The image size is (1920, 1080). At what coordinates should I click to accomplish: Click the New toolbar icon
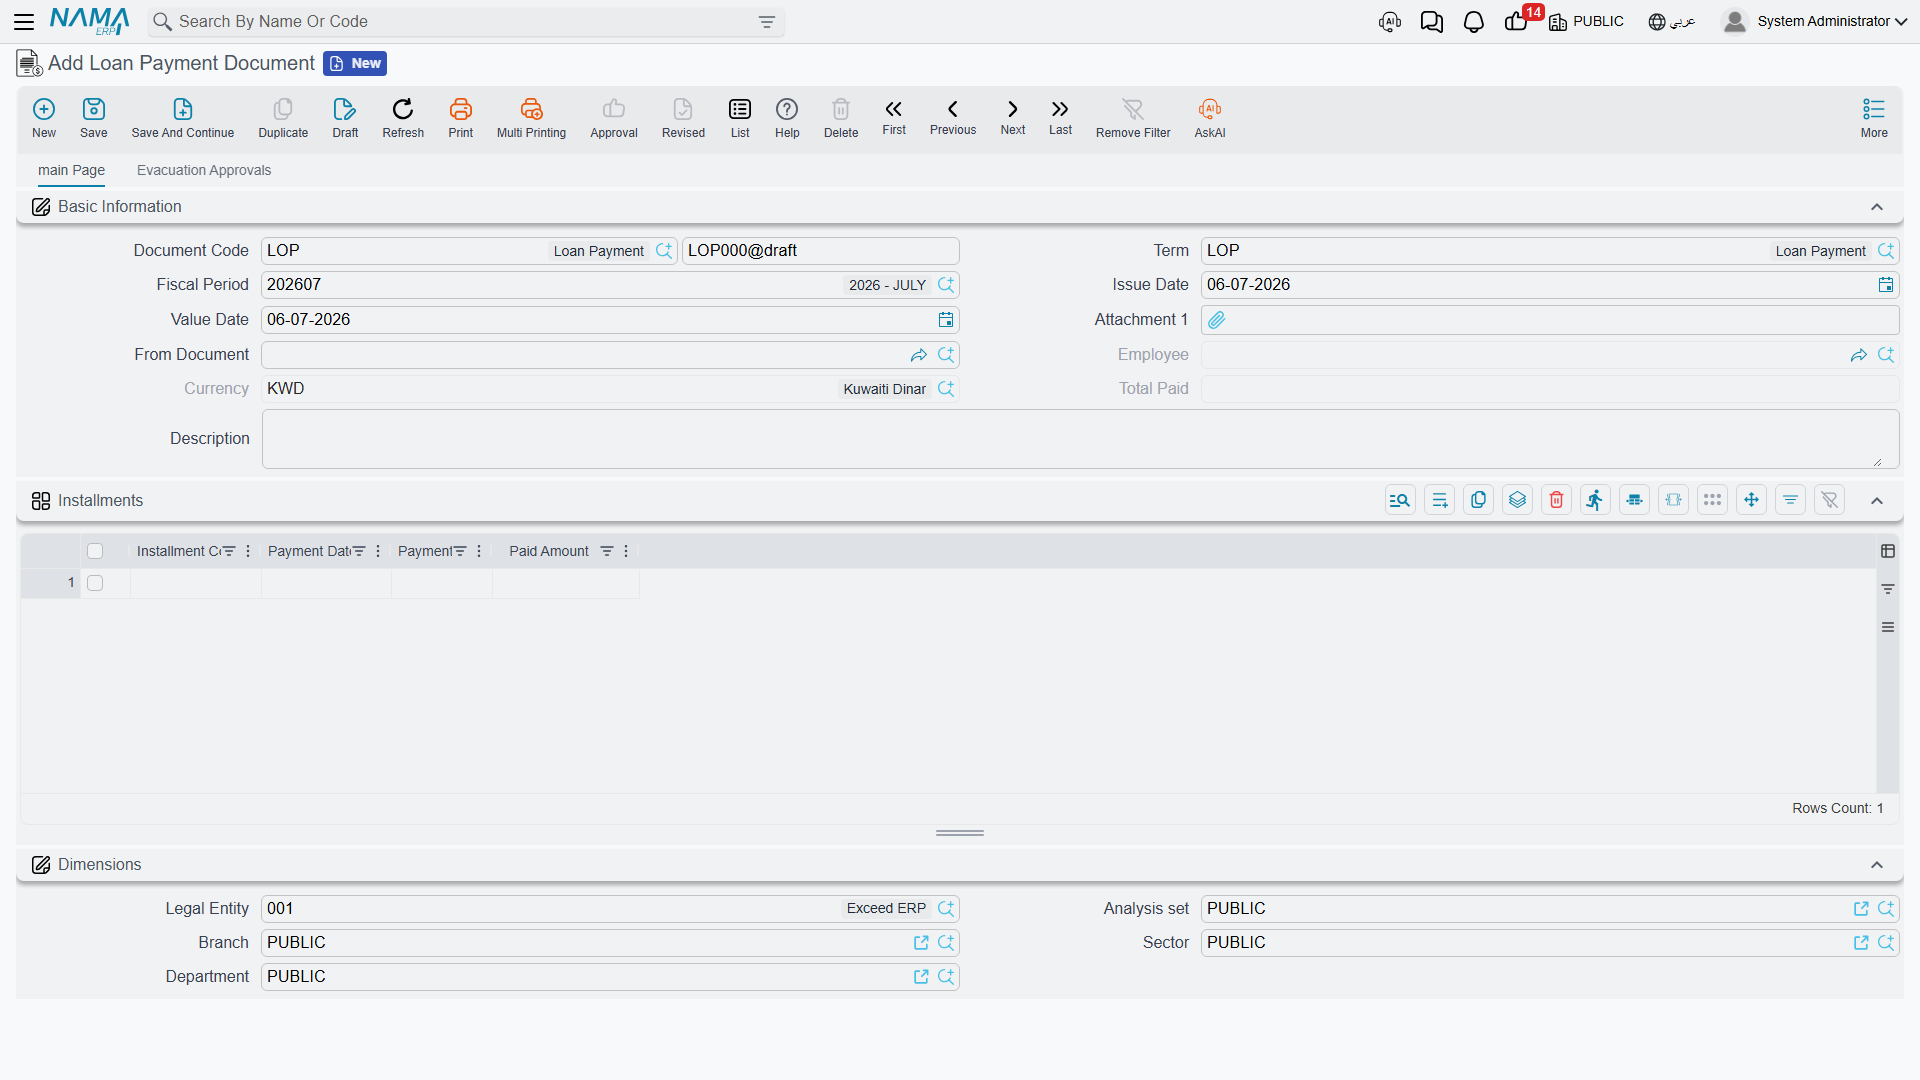pyautogui.click(x=44, y=117)
